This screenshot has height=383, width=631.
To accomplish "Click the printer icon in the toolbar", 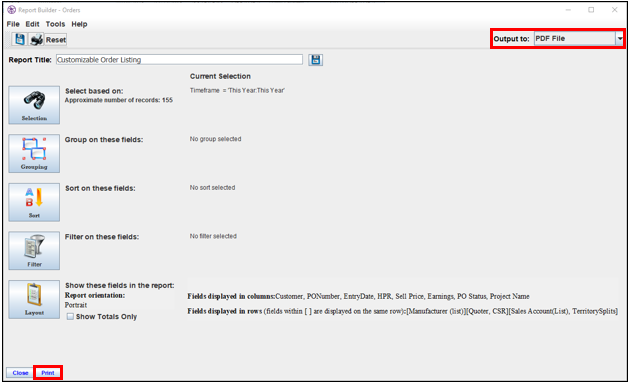I will (x=36, y=39).
